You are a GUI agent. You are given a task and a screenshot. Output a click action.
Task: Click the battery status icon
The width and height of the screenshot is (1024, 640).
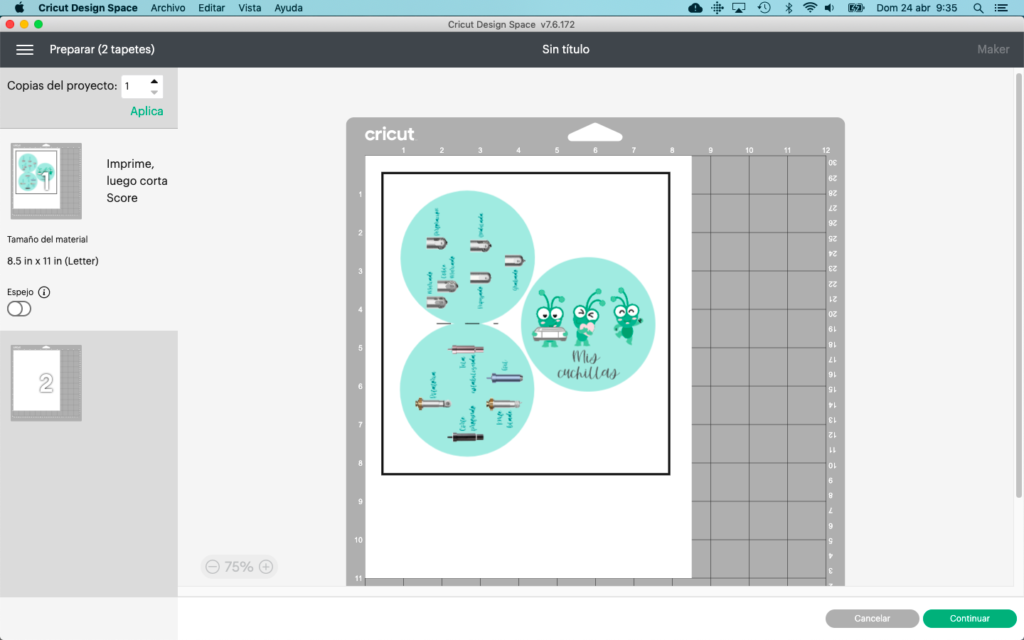pyautogui.click(x=856, y=8)
